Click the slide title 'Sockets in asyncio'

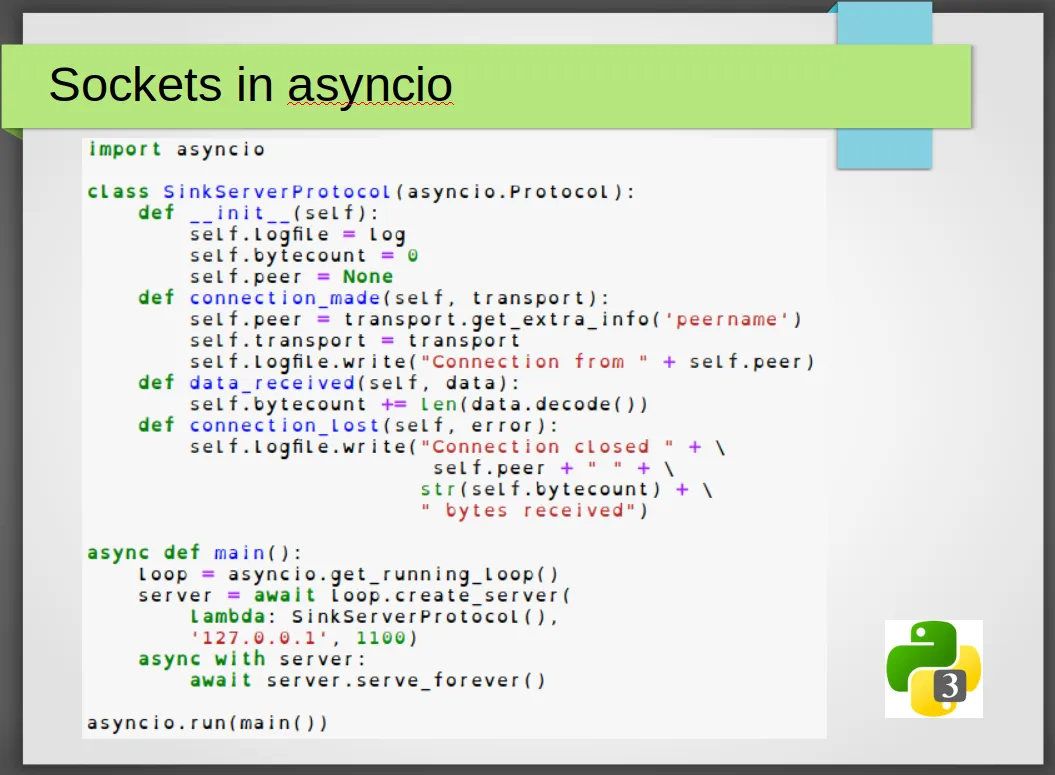point(250,85)
